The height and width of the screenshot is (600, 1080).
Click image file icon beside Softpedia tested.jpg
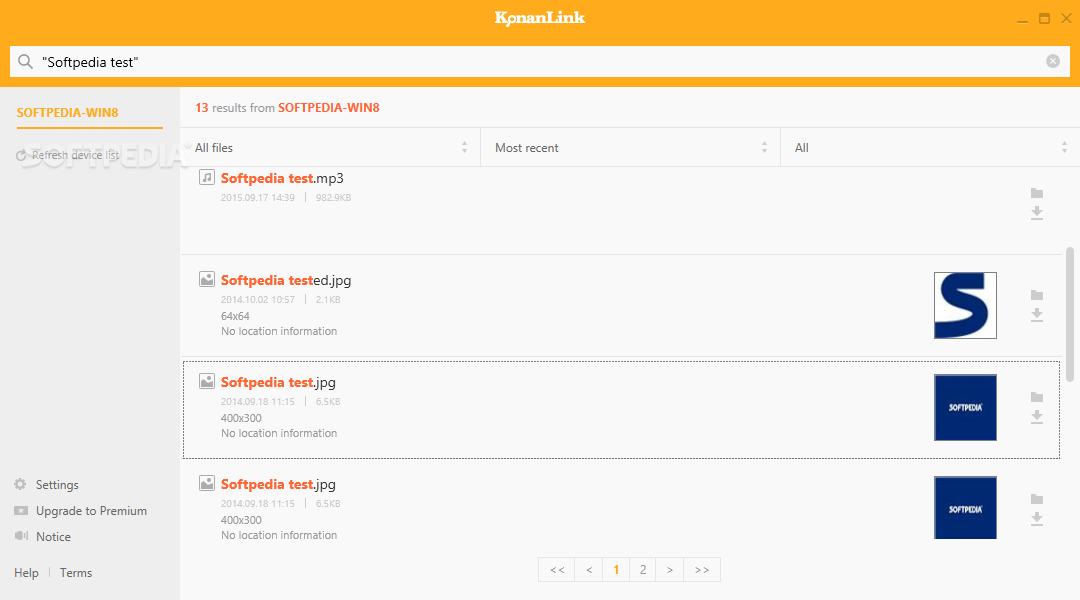click(207, 279)
